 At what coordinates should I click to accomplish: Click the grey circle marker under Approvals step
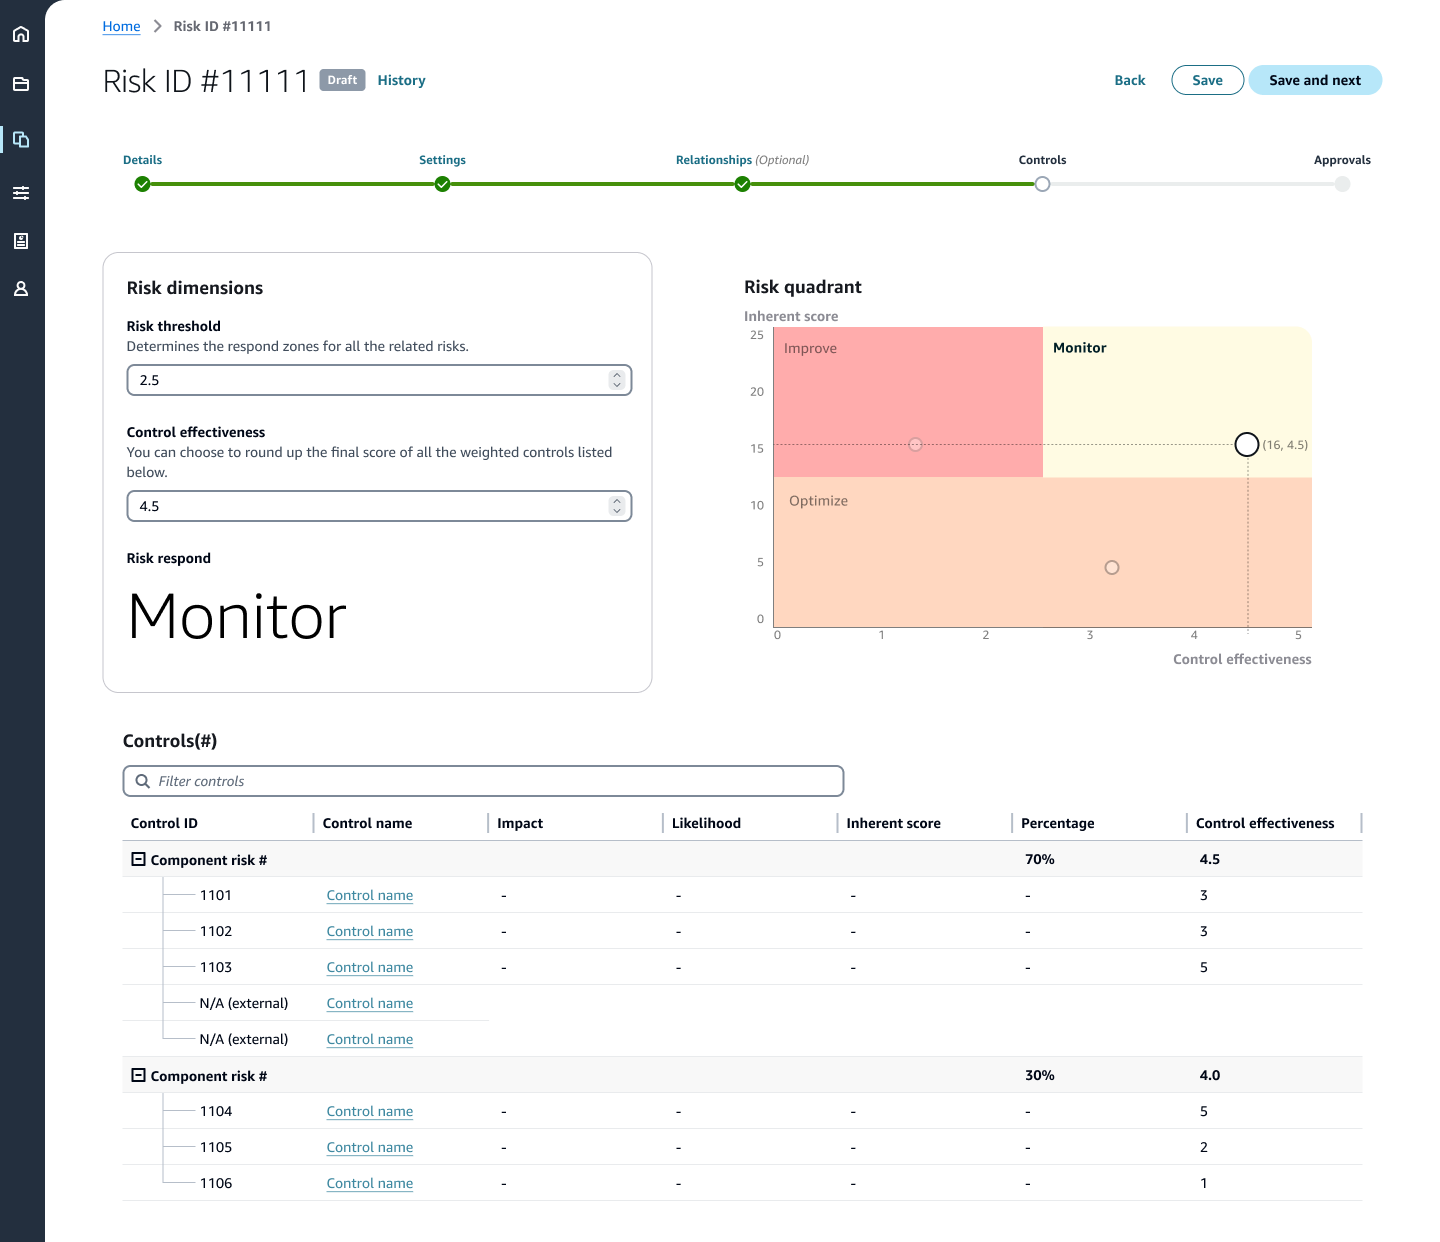(1342, 184)
